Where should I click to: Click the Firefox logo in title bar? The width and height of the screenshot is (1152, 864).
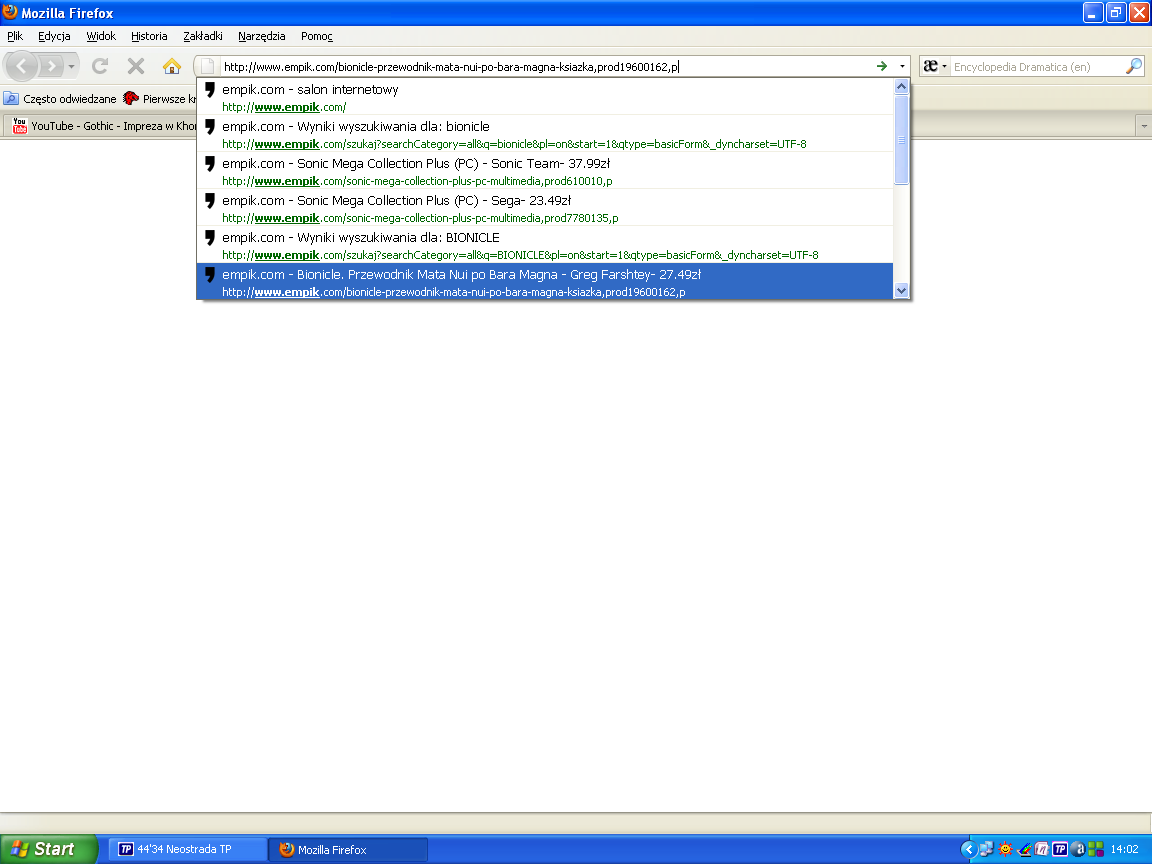[x=10, y=12]
